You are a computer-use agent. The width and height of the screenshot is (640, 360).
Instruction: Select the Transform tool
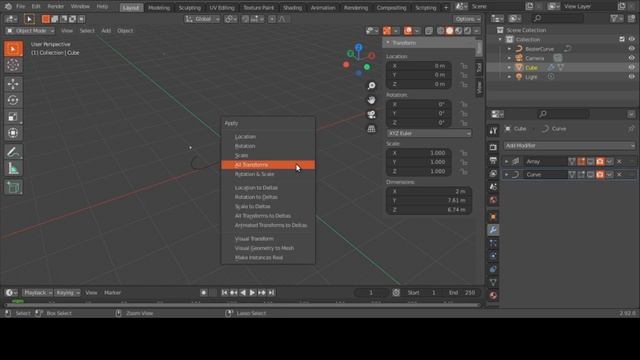[13, 133]
